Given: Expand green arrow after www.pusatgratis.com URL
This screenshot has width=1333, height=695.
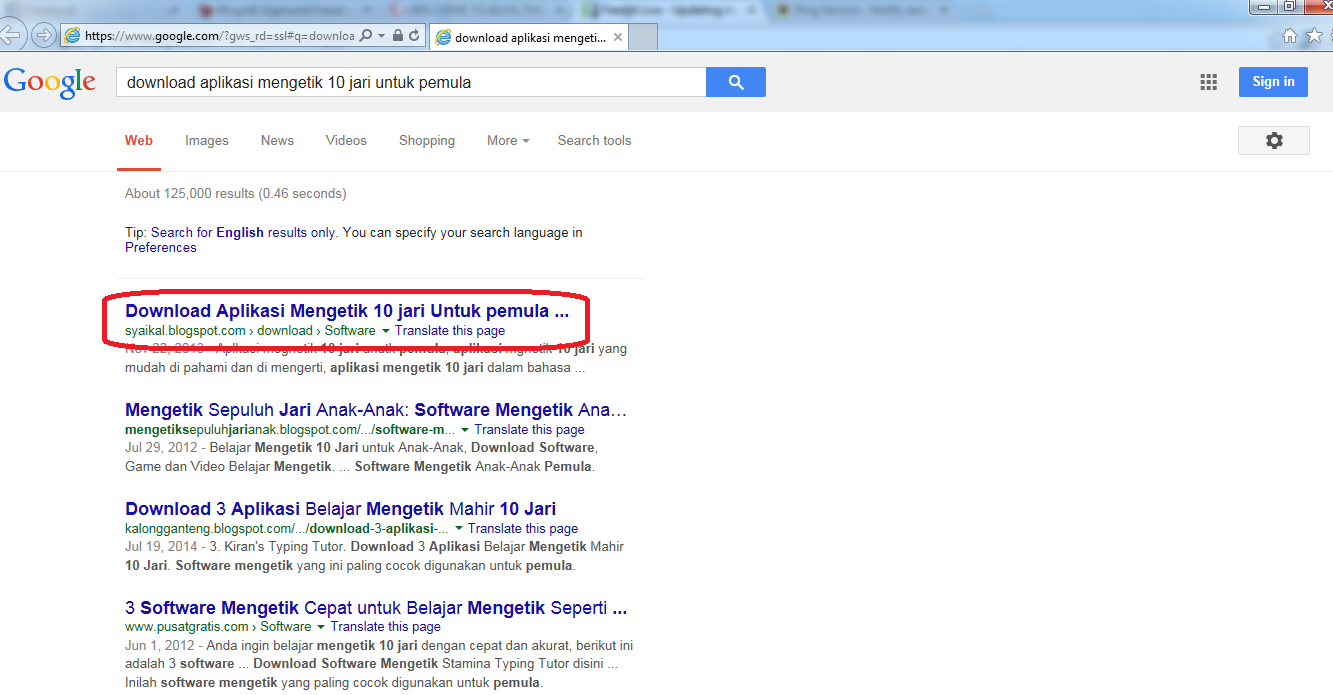Looking at the screenshot, I should coord(321,628).
